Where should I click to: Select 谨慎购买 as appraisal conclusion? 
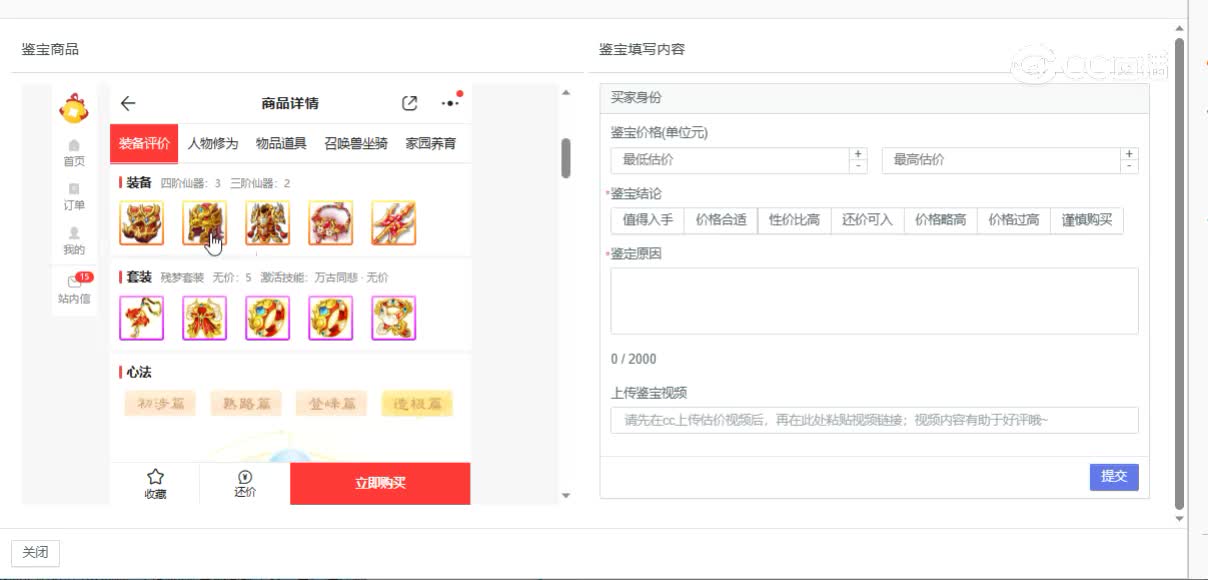click(x=1087, y=220)
